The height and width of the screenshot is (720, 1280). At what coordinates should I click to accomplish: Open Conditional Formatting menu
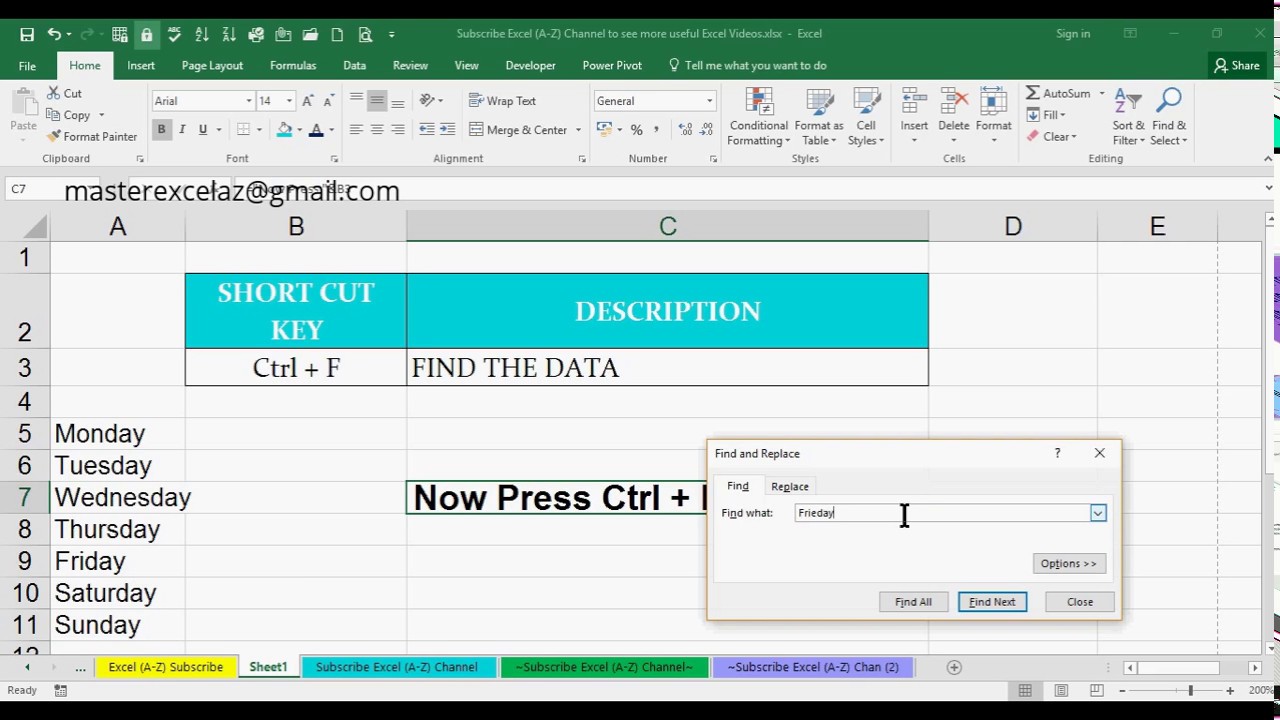(x=758, y=117)
